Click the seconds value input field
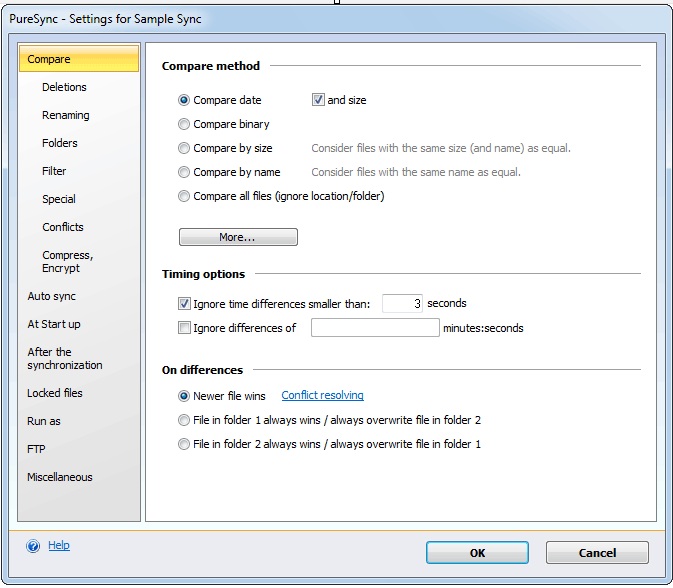Viewport: 673px width, 588px height. (x=402, y=304)
